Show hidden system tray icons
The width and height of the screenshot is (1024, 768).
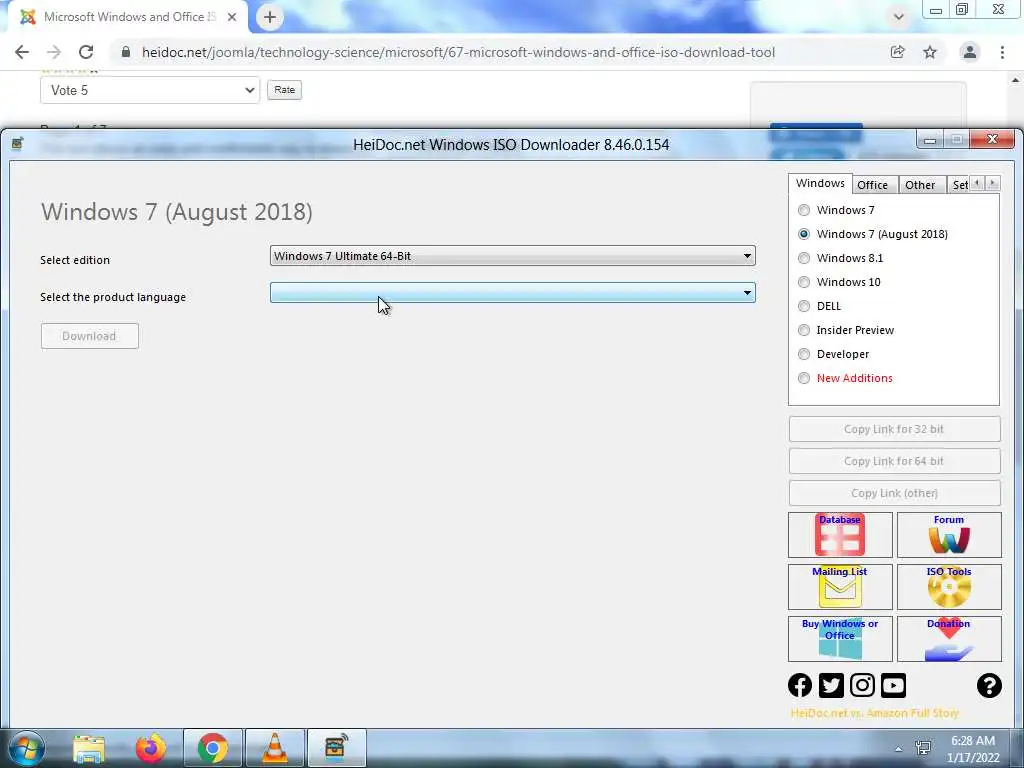point(899,749)
